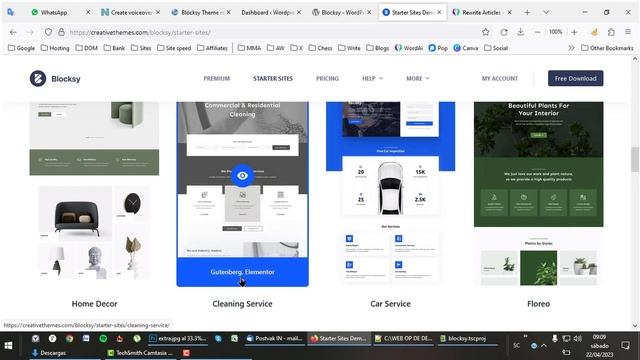
Task: Click the taskbar clock and date
Action: (600, 346)
